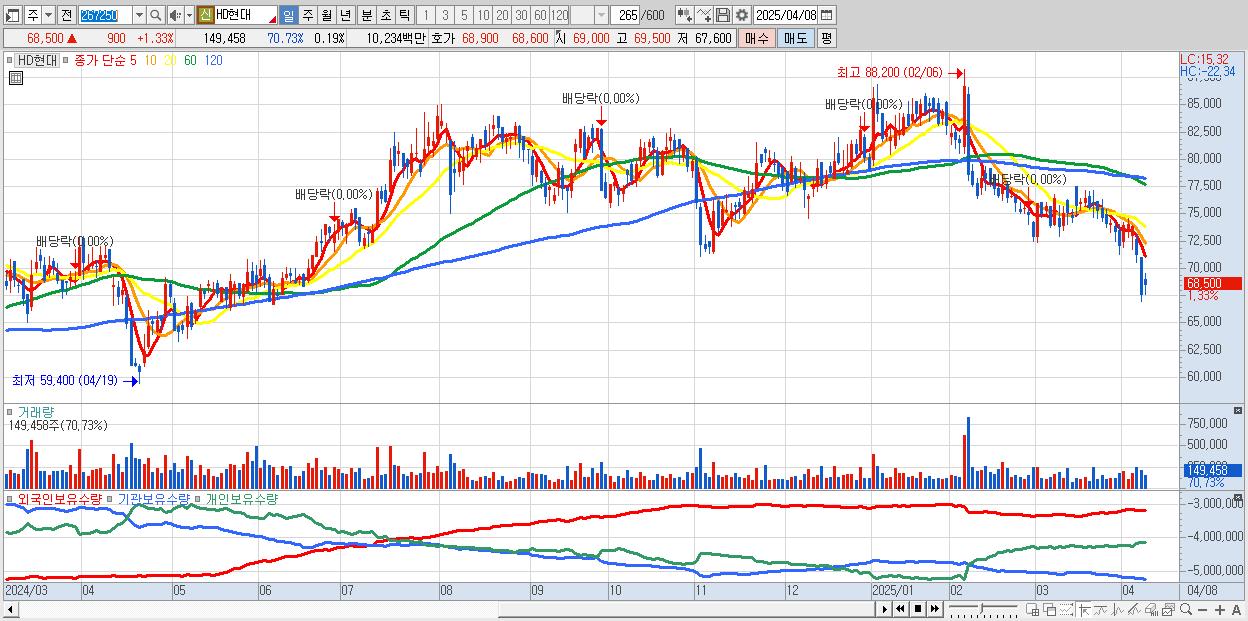The width and height of the screenshot is (1248, 621).
Task: Switch to second (초) chart period
Action: coord(385,15)
